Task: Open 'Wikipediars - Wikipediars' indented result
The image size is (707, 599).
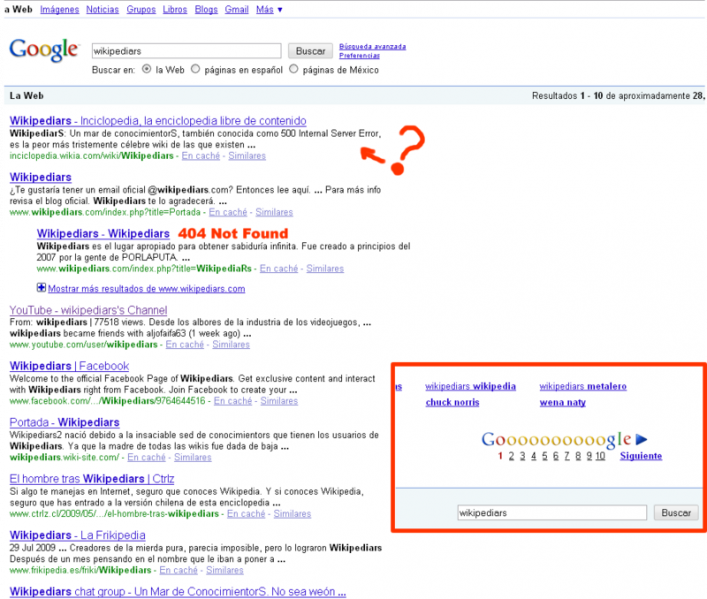Action: tap(103, 233)
